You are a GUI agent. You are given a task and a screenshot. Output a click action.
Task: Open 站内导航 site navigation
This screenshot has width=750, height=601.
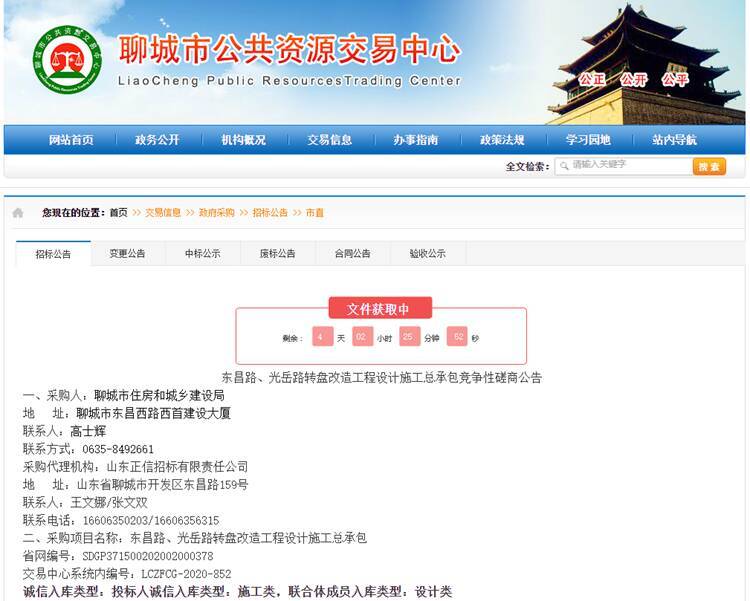coord(674,140)
